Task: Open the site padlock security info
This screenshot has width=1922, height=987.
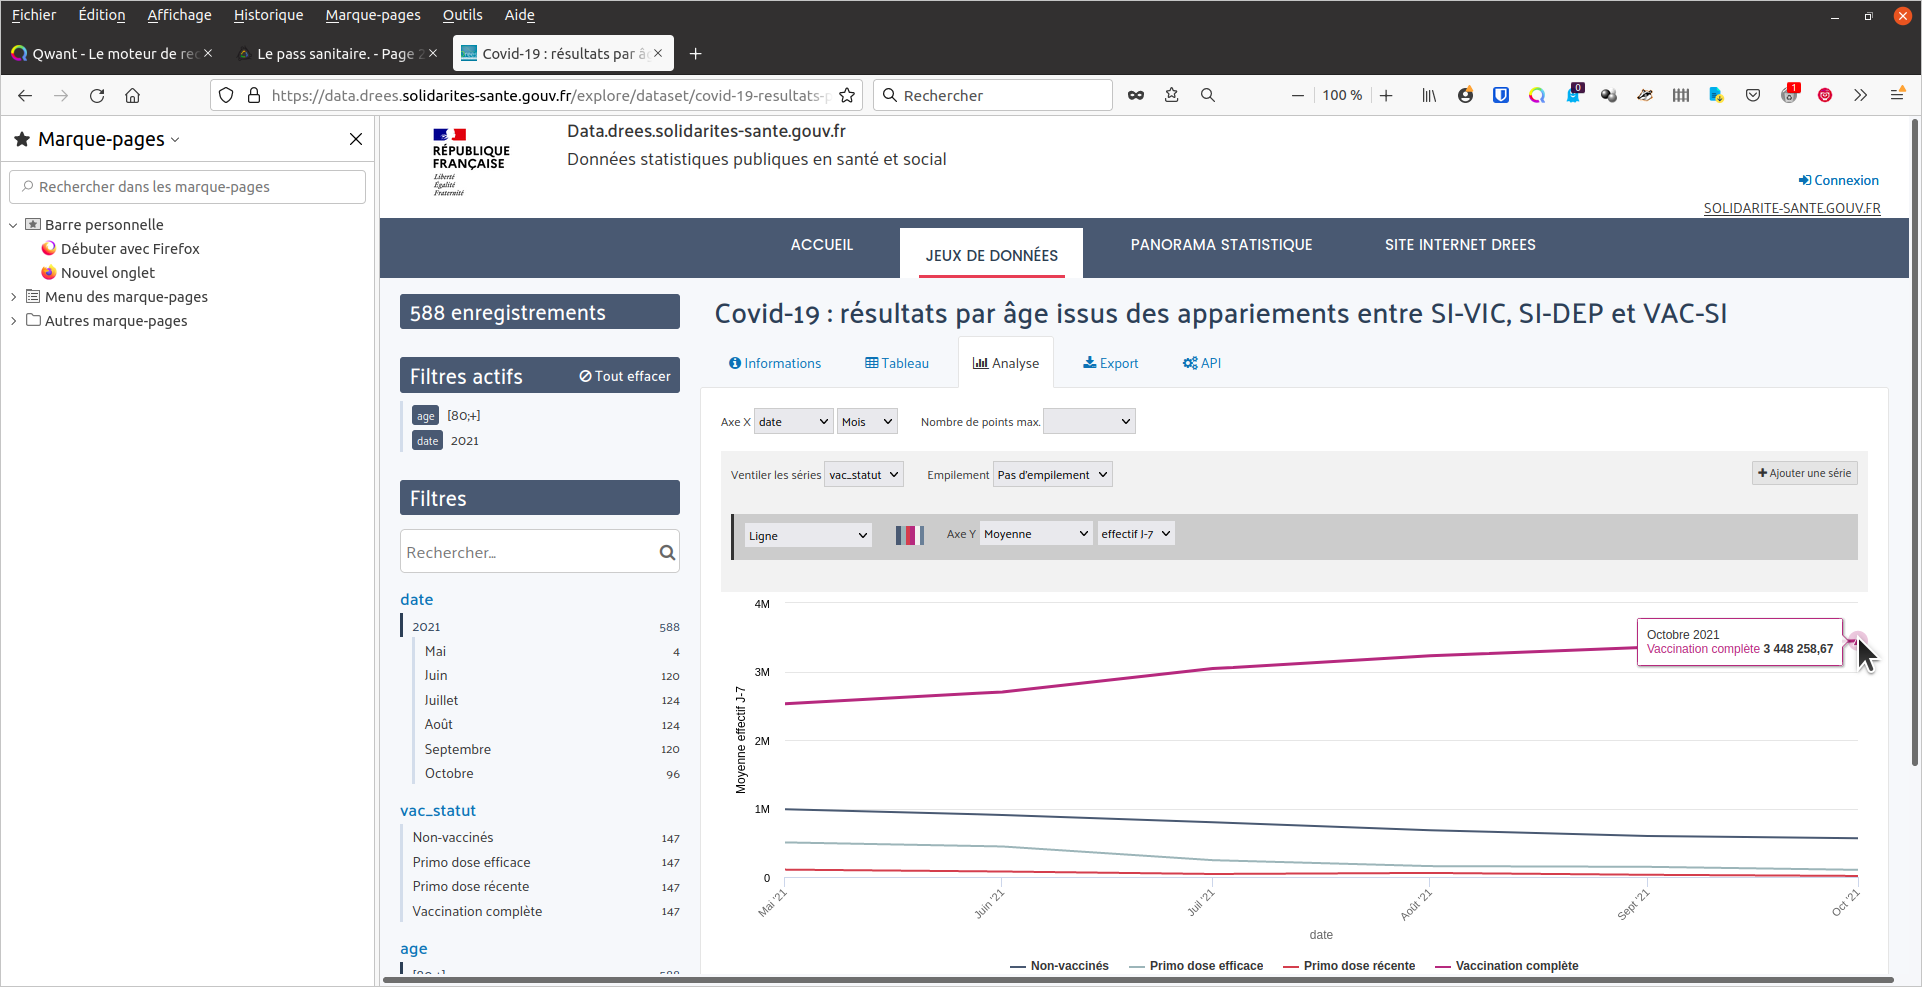Action: pyautogui.click(x=254, y=95)
